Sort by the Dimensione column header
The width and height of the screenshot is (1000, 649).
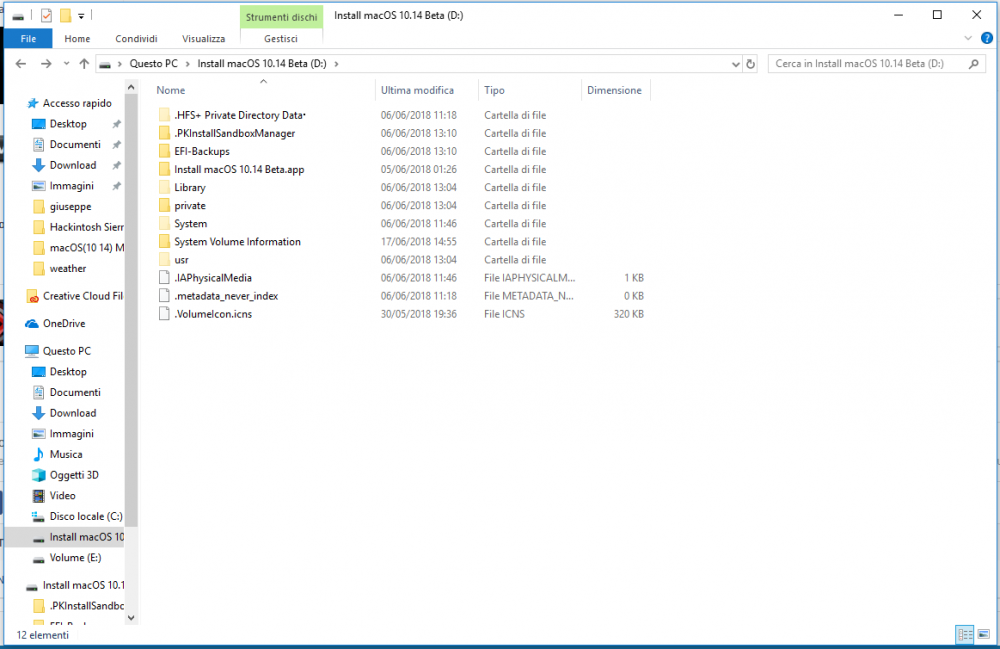pos(614,91)
